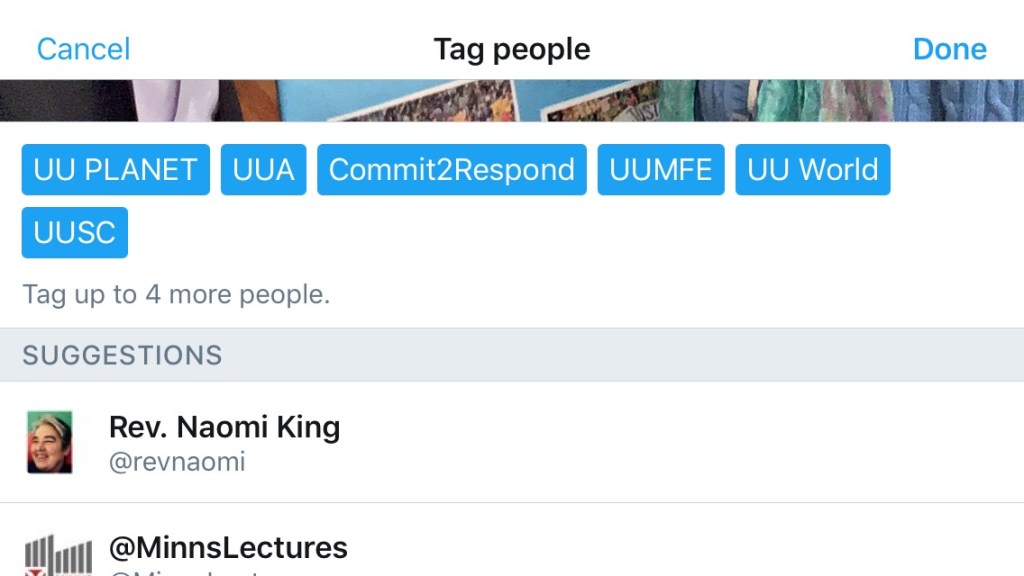Select the UUA tag chip

click(263, 170)
